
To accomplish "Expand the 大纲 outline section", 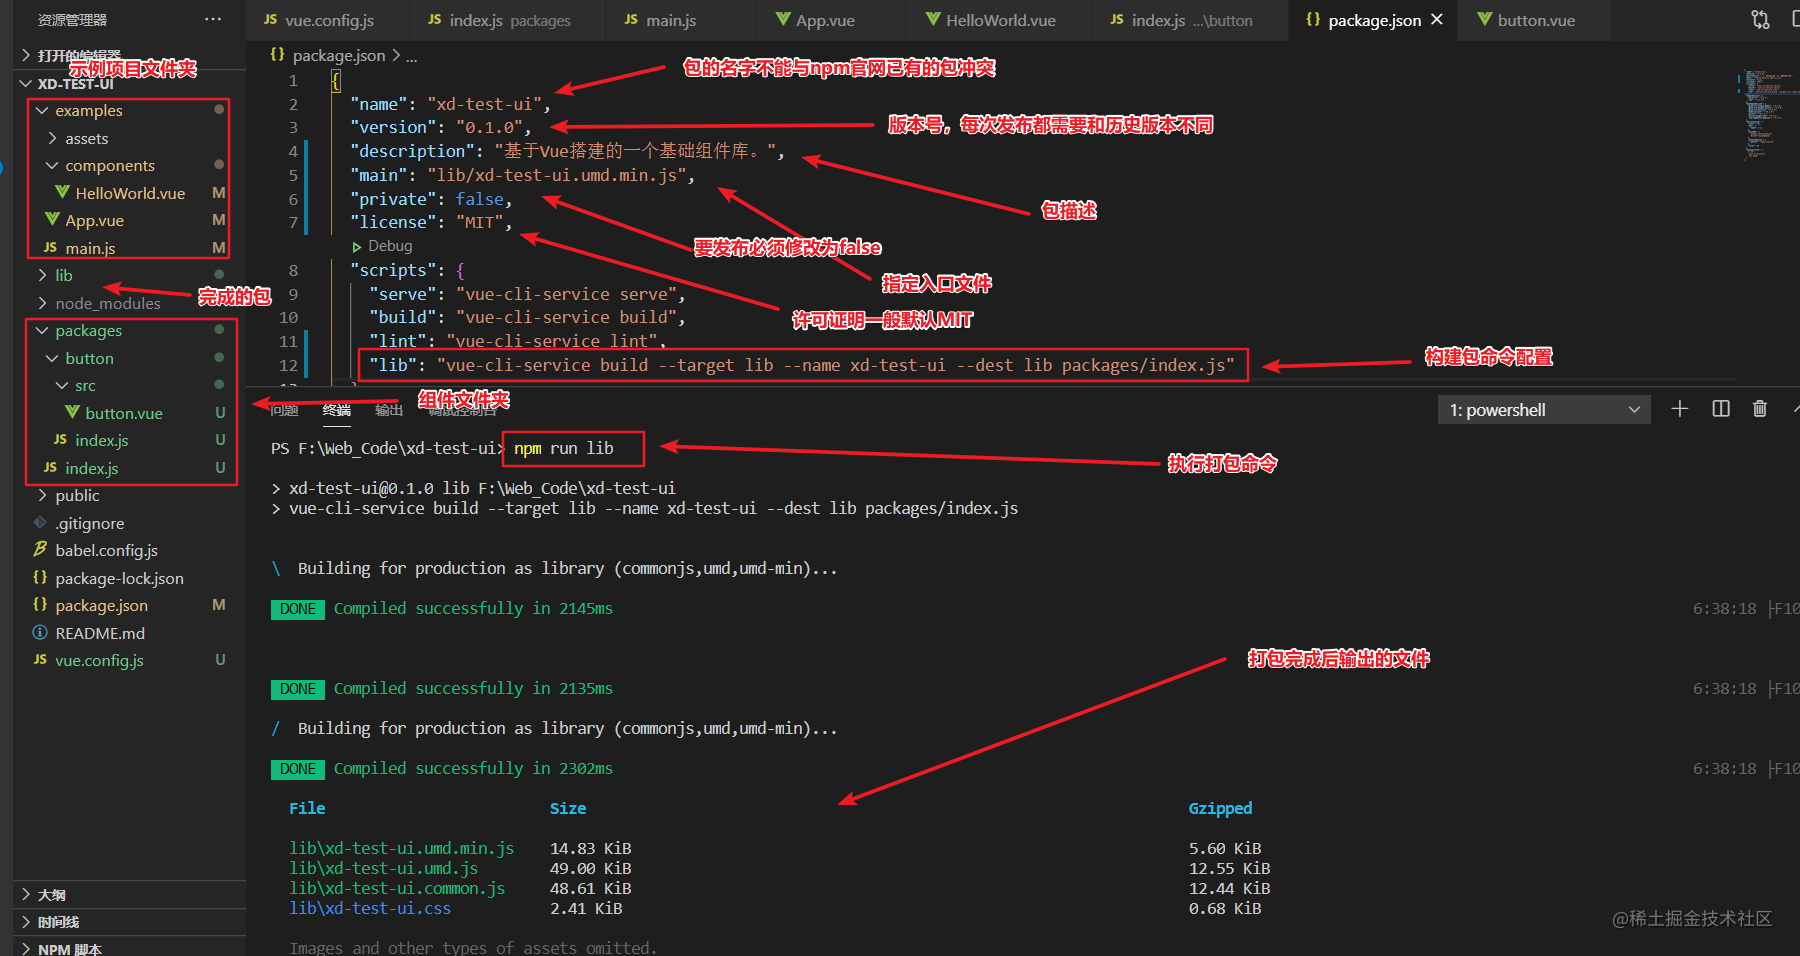I will (130, 895).
